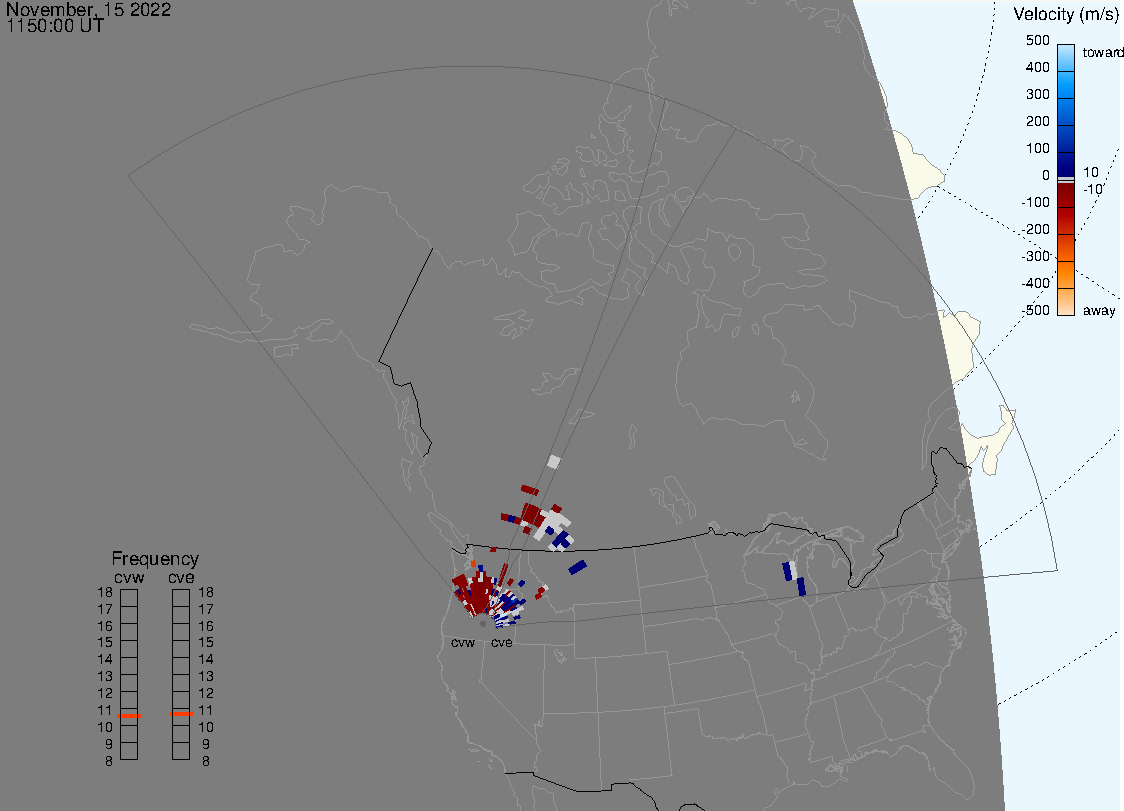This screenshot has height=811, width=1124.
Task: Click the red frequency marker in cve column
Action: coord(181,714)
